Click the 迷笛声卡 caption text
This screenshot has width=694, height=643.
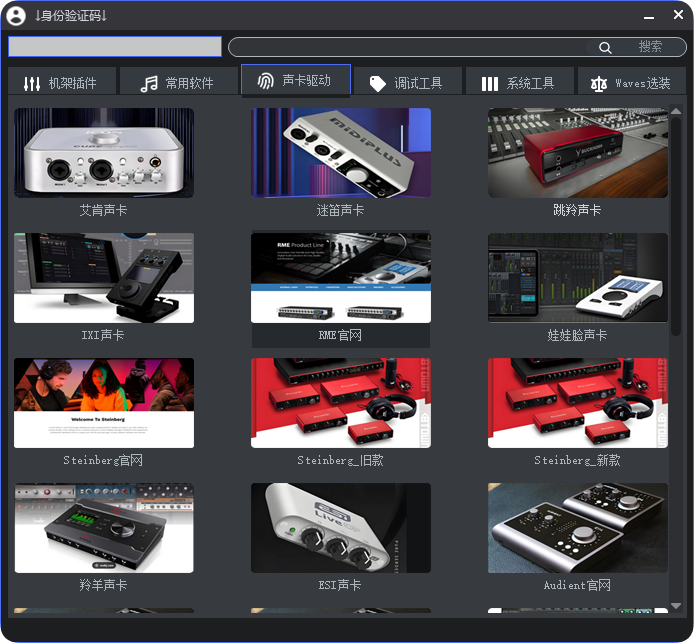[340, 210]
